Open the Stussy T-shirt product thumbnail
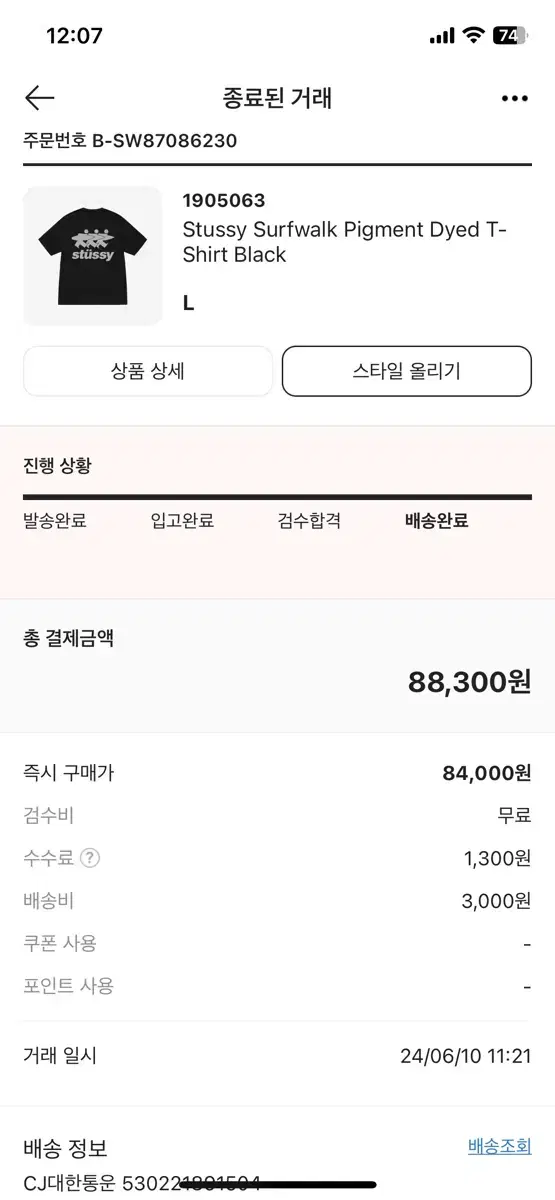The image size is (555, 1200). click(92, 256)
